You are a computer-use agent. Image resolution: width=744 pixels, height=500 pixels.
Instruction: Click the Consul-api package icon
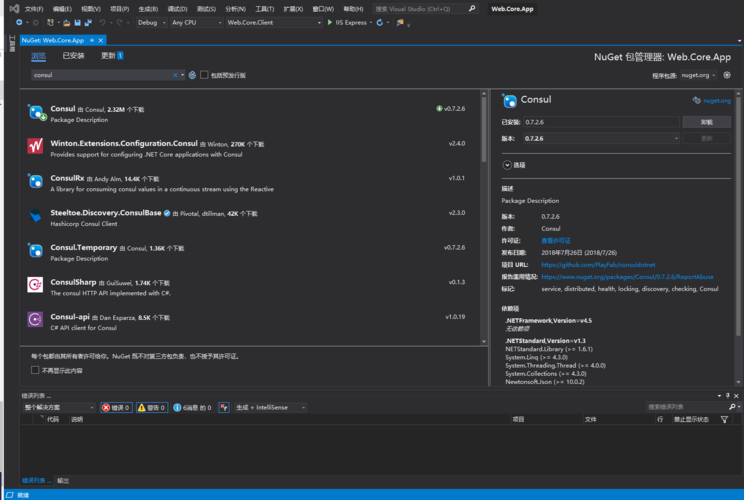click(x=35, y=319)
